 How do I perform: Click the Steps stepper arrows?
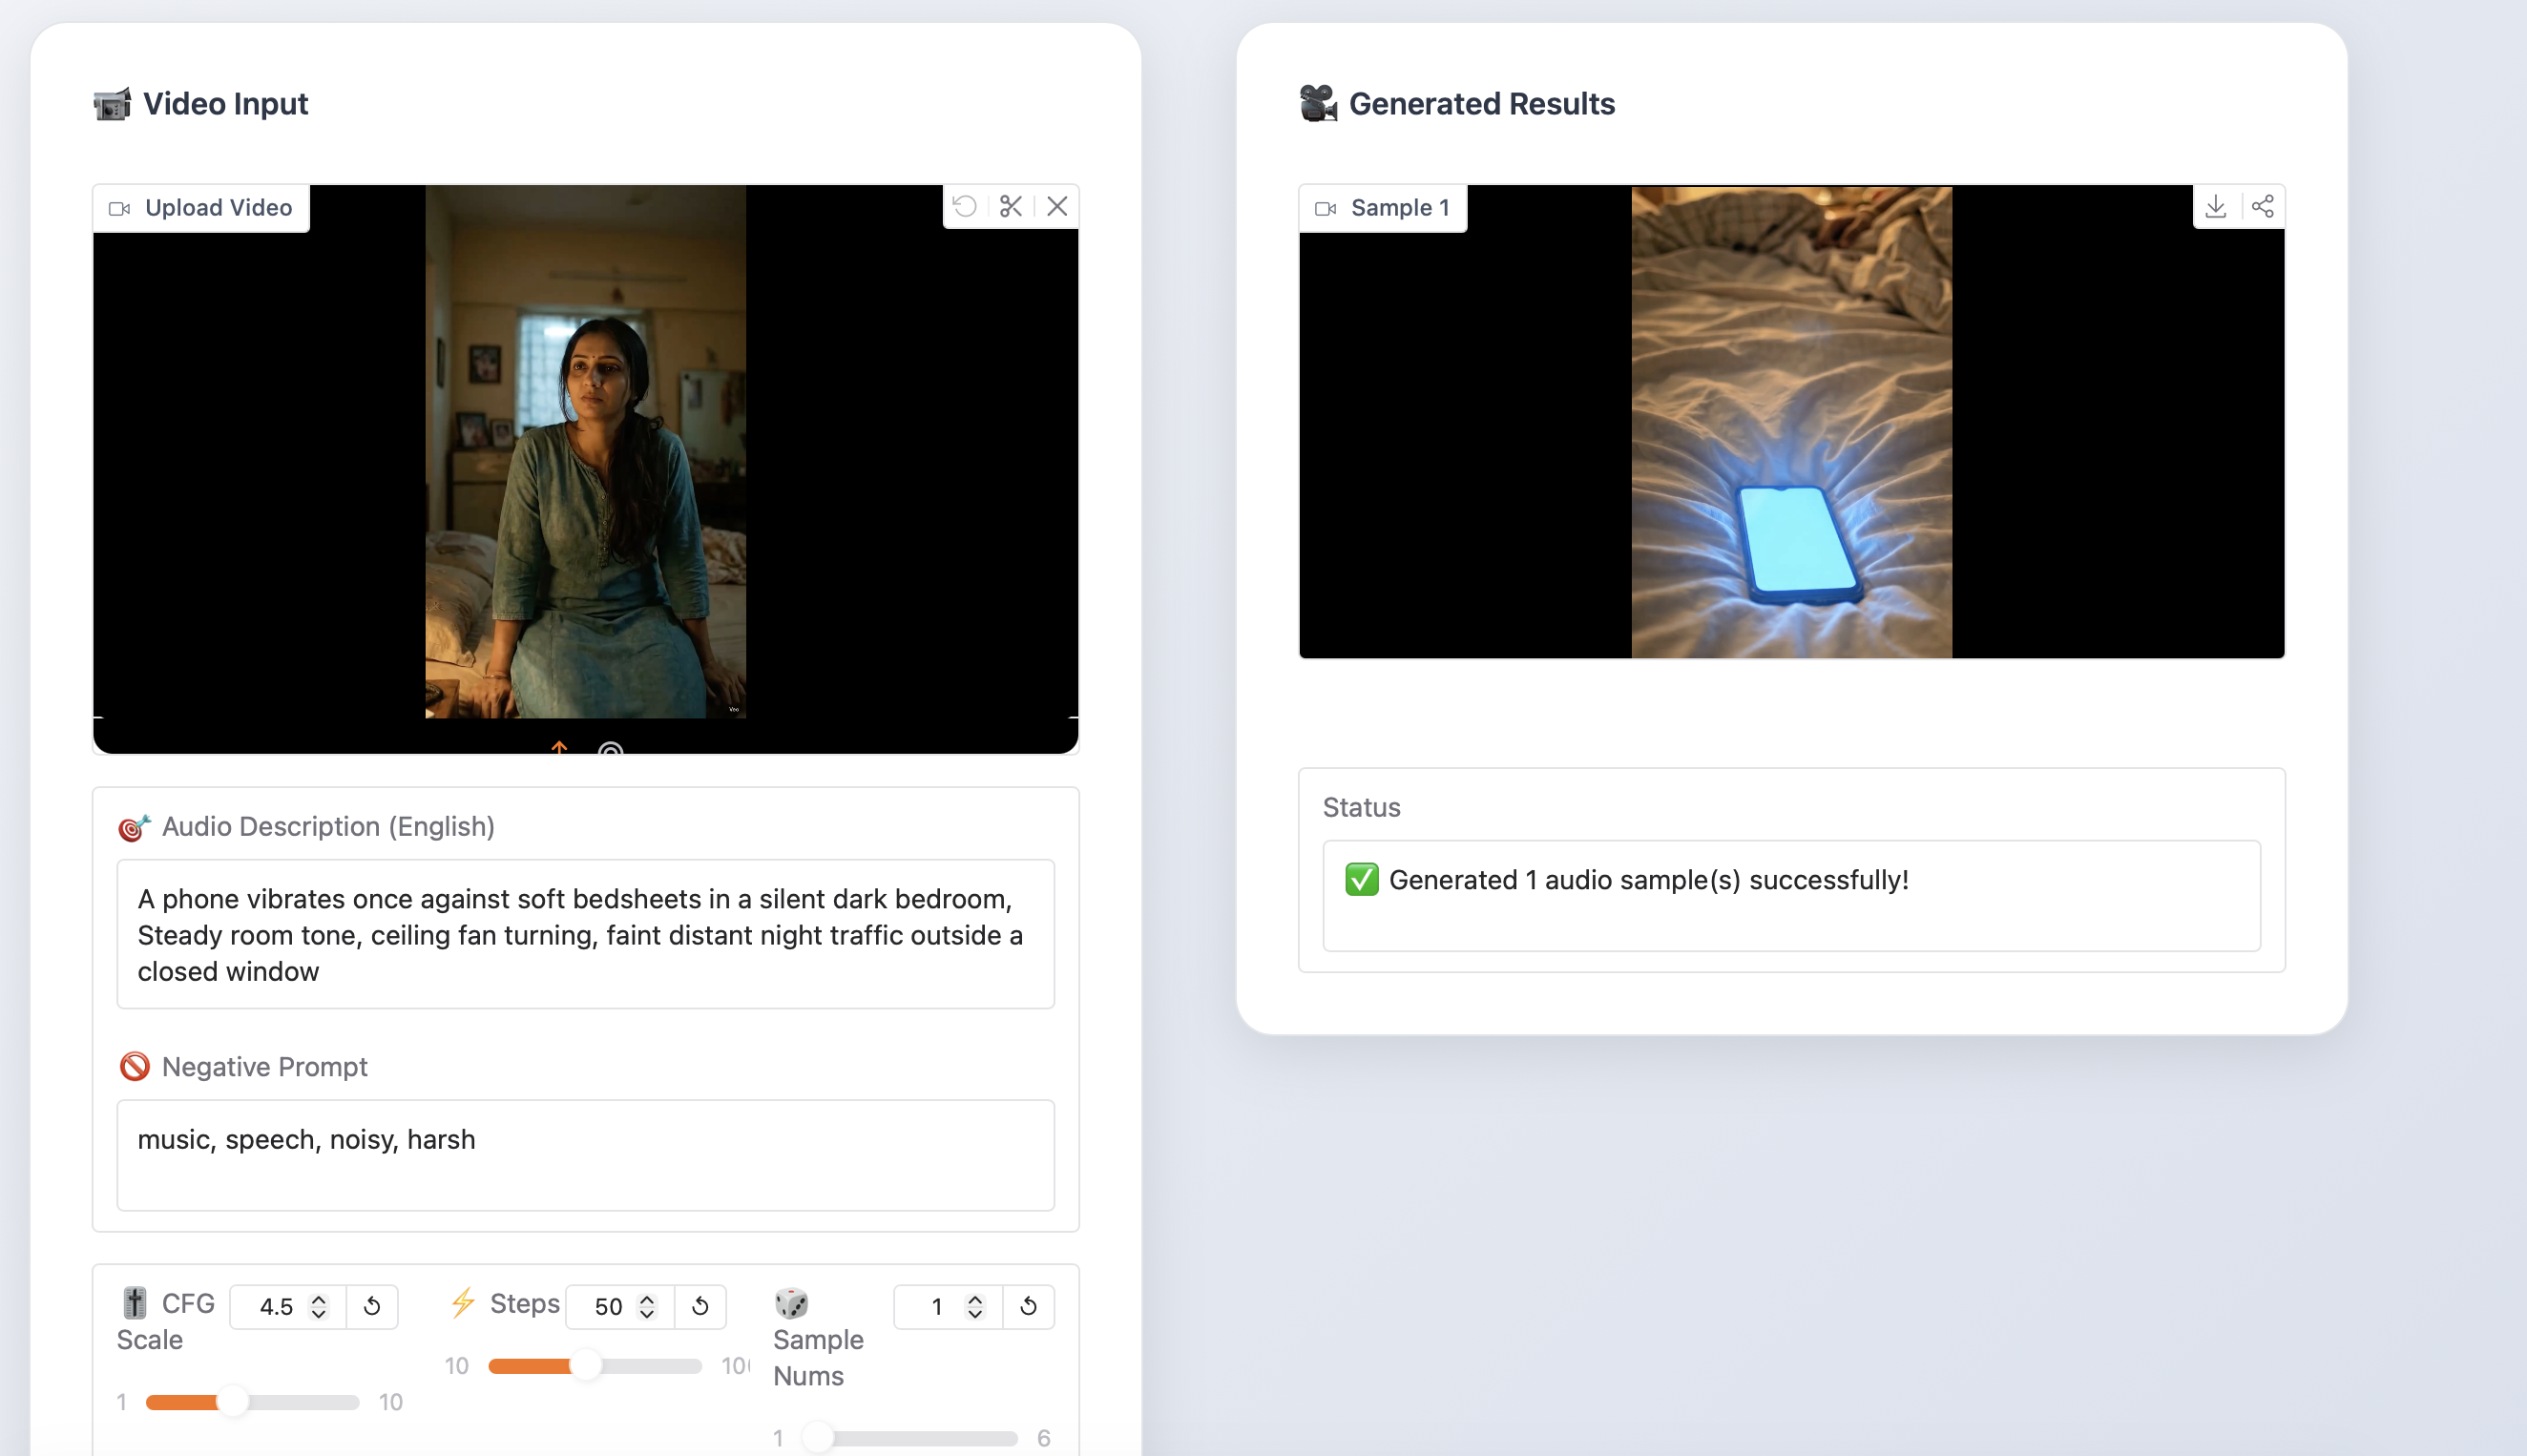(x=647, y=1307)
